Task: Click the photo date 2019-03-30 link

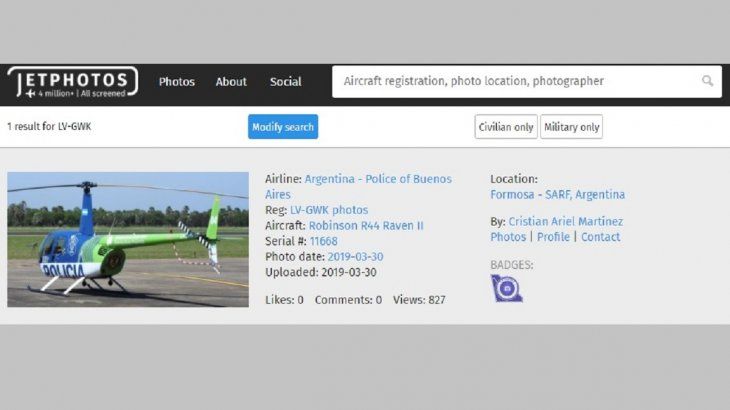Action: (x=355, y=257)
